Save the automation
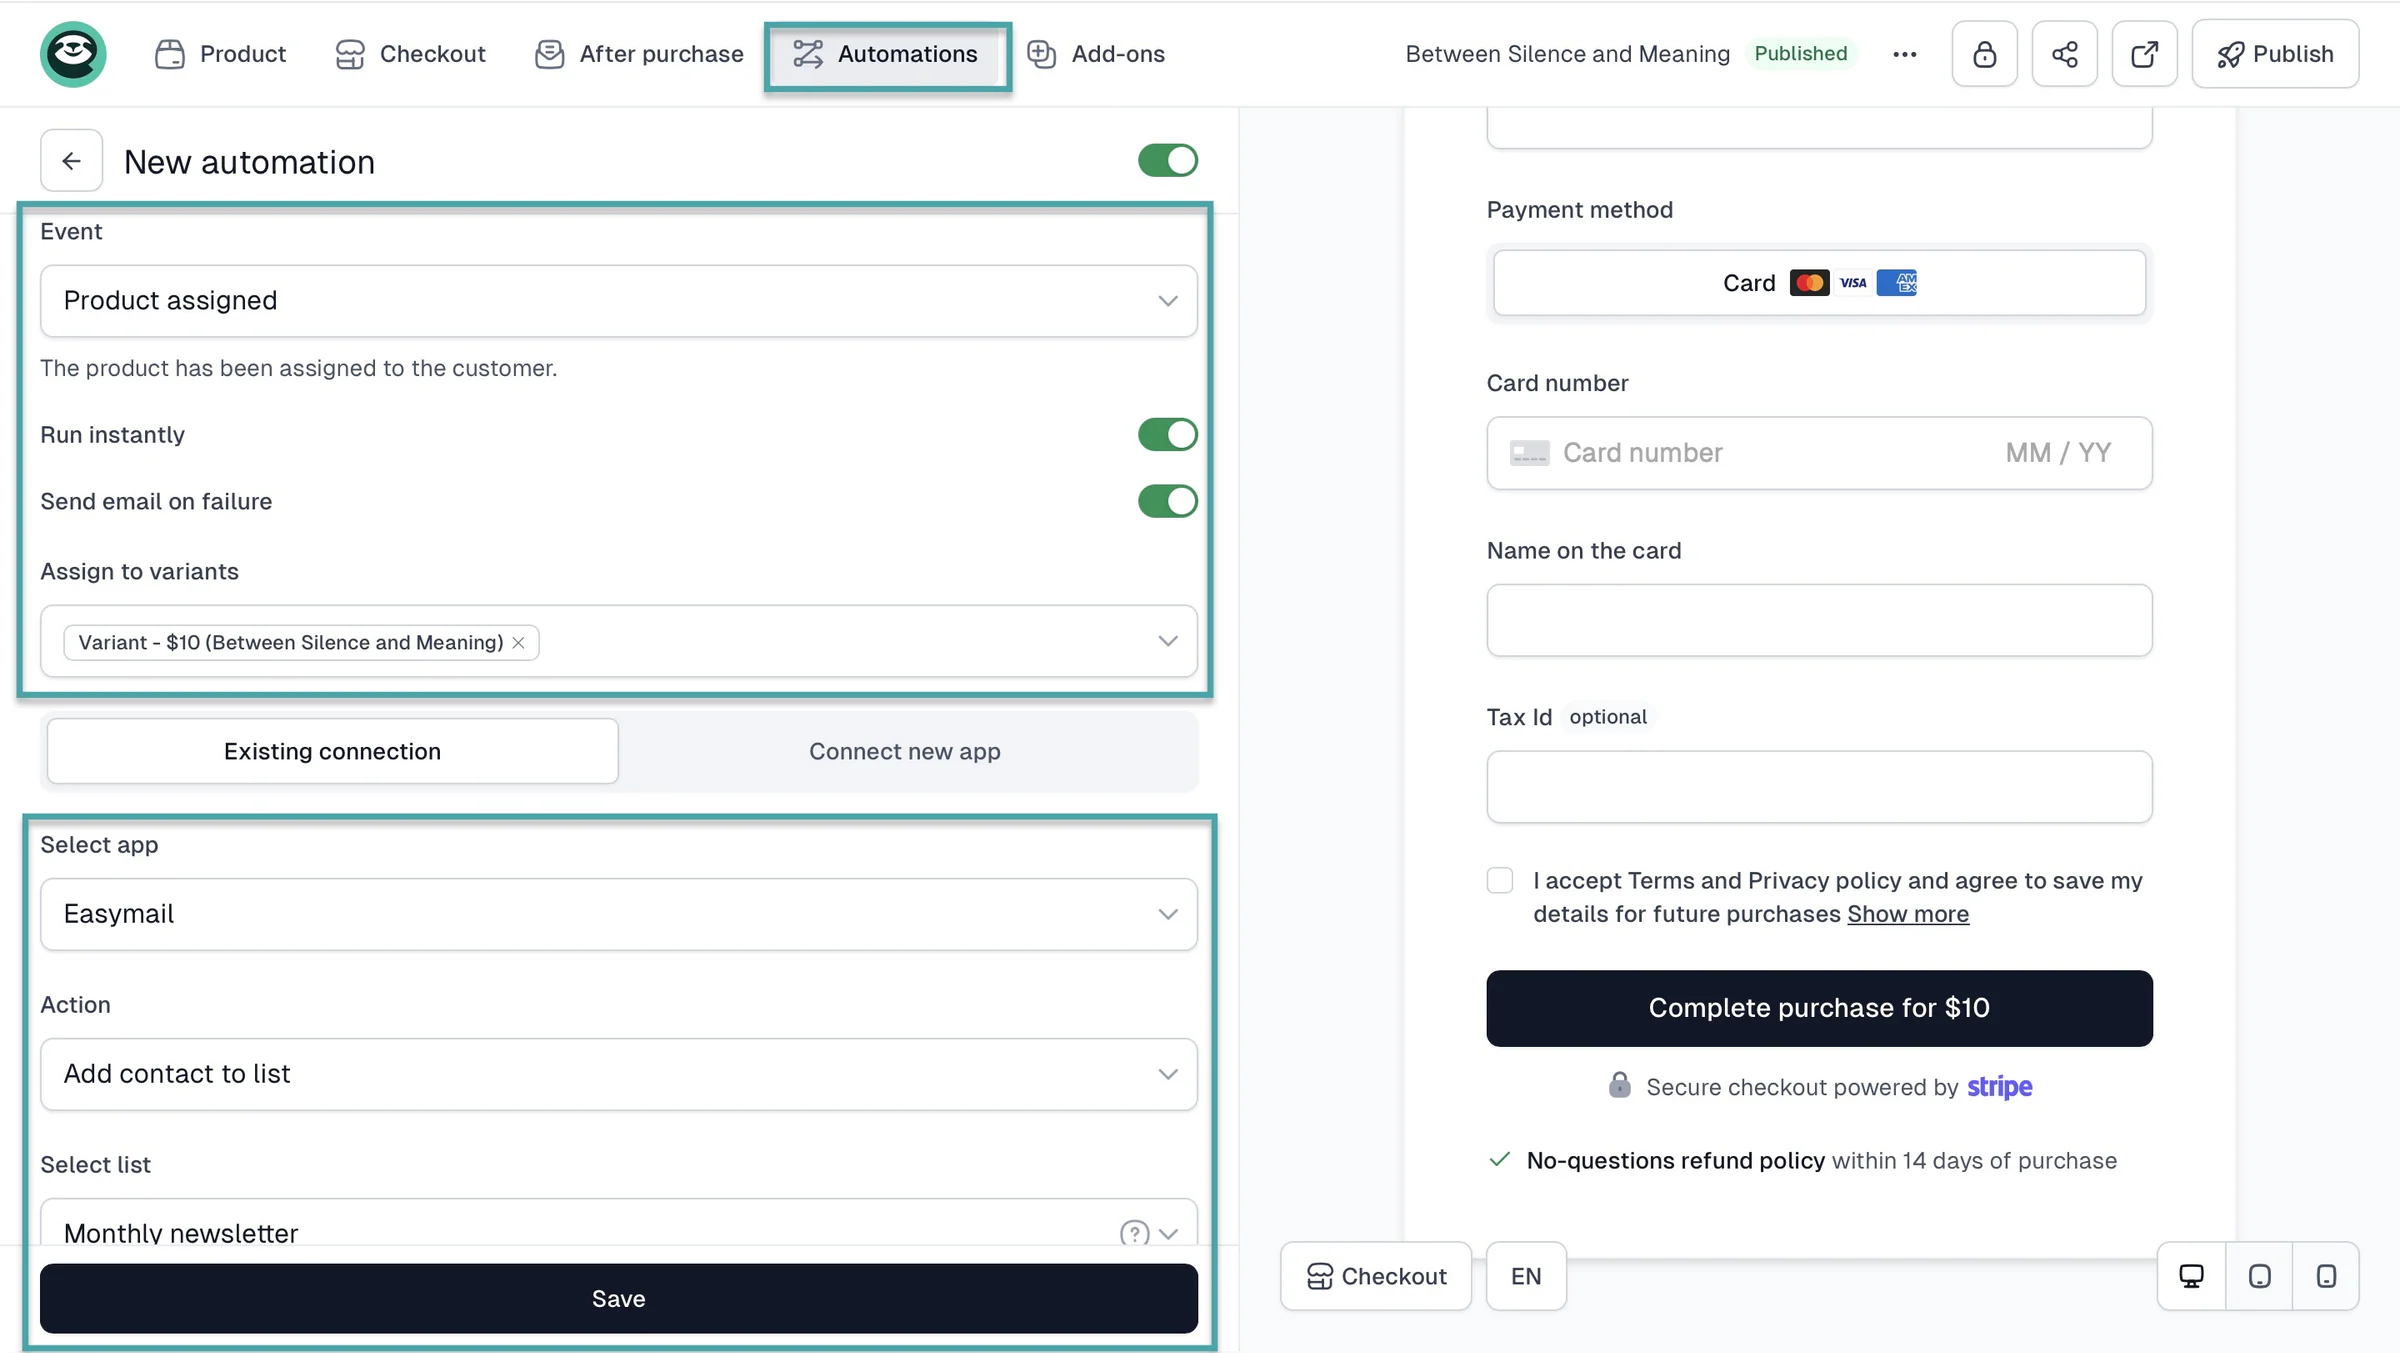 [x=619, y=1298]
